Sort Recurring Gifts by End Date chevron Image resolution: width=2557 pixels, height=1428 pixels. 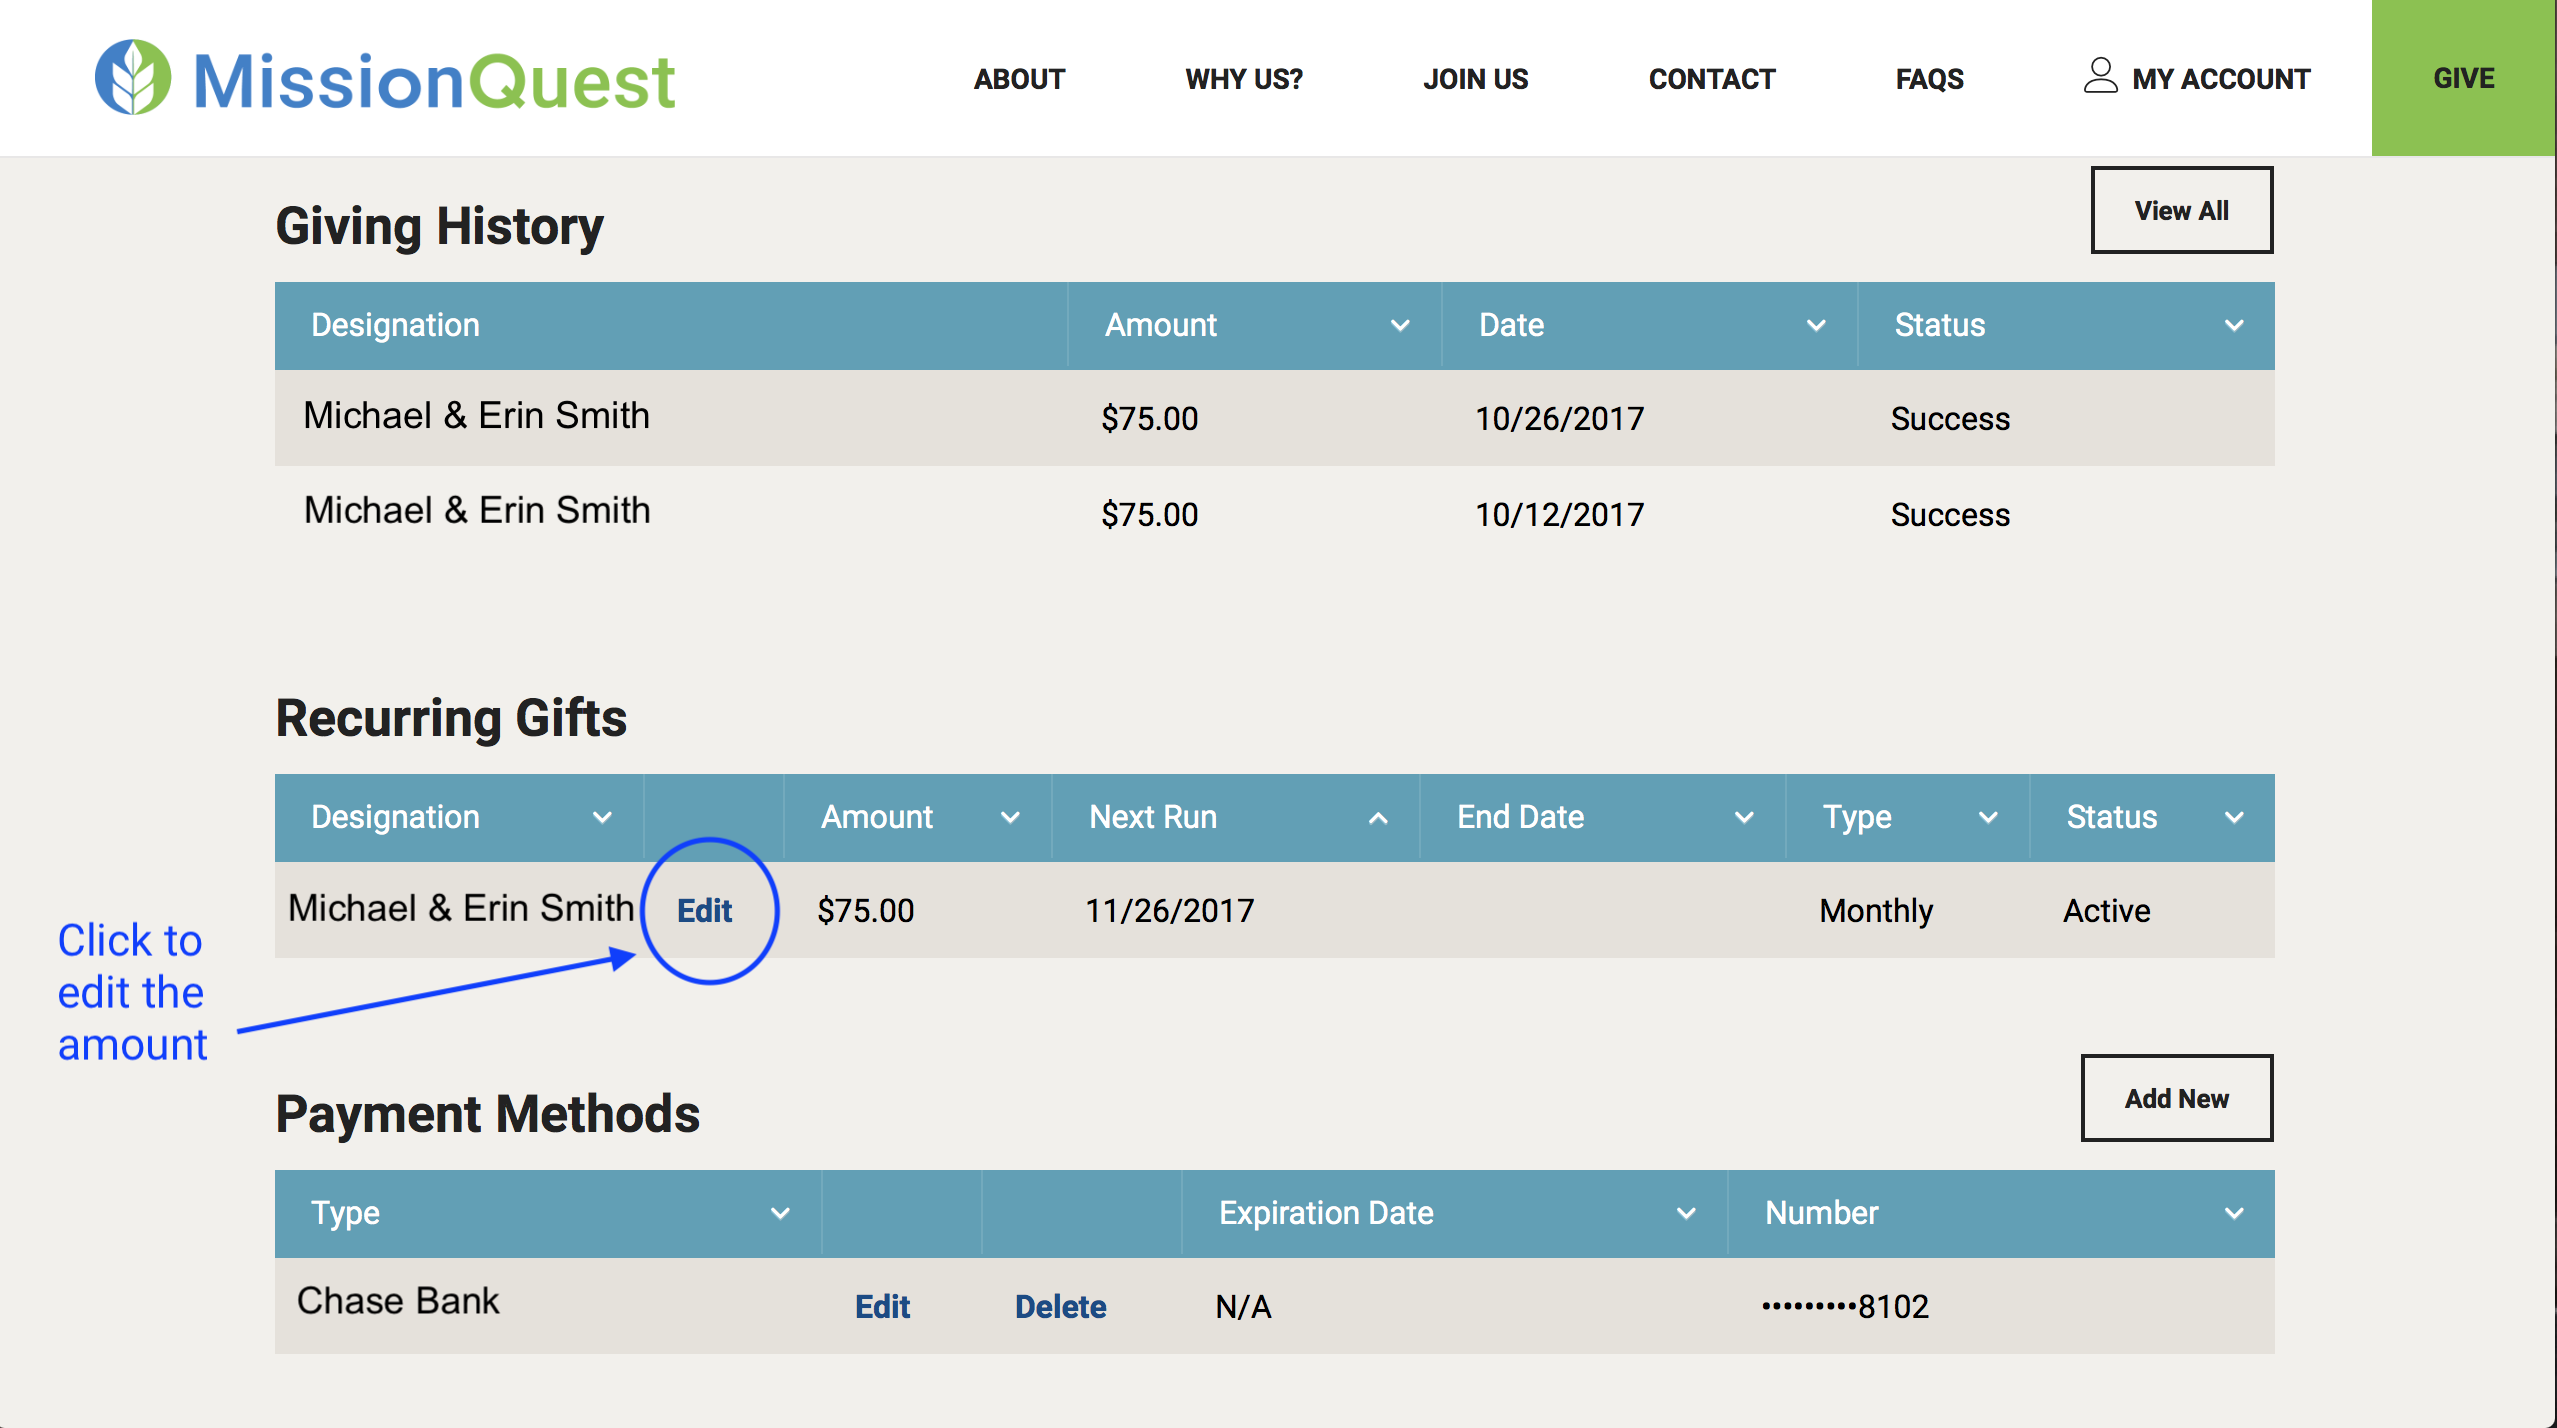[x=1744, y=818]
